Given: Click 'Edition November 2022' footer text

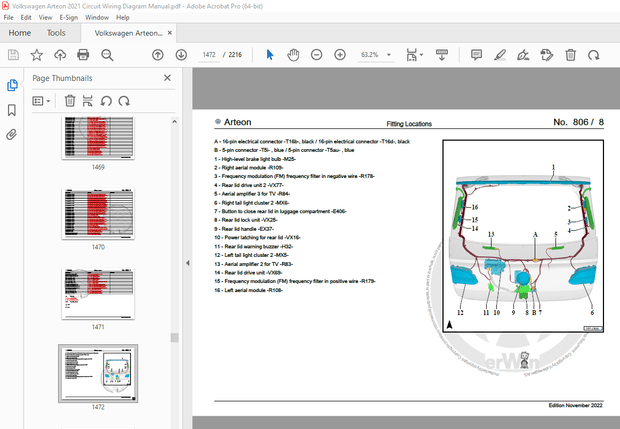Looking at the screenshot, I should tap(575, 405).
